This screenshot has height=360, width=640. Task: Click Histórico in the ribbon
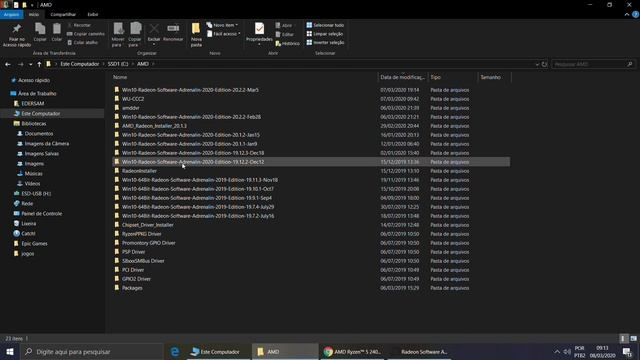[288, 43]
